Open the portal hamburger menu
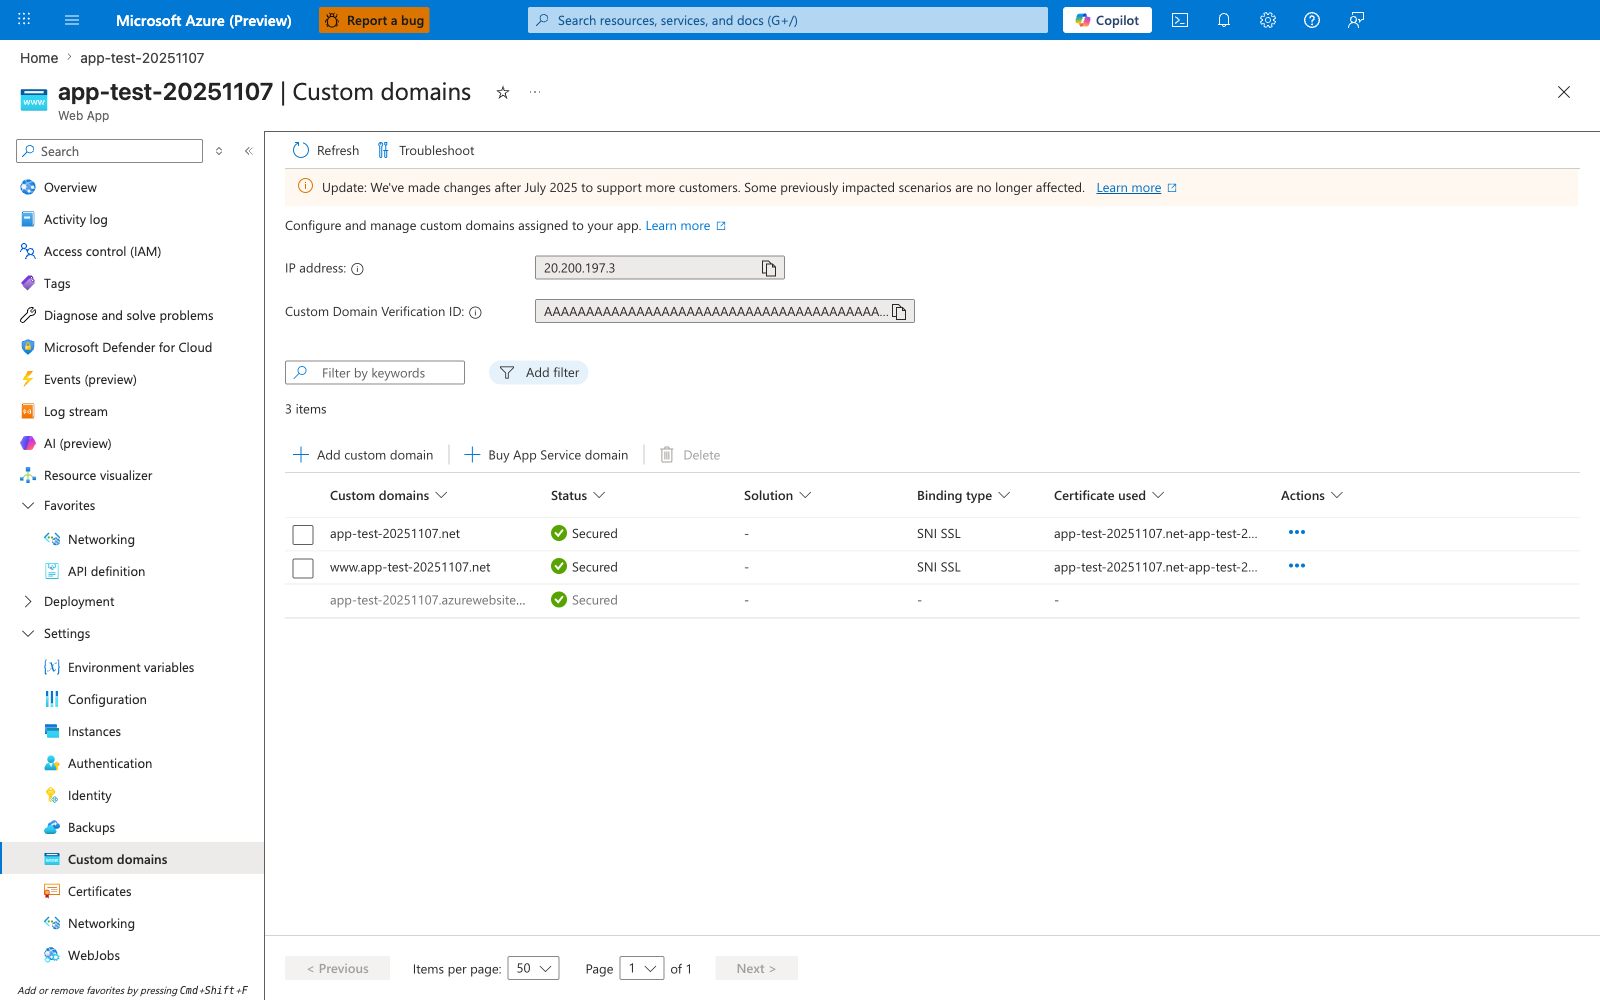This screenshot has width=1600, height=1000. 72,20
